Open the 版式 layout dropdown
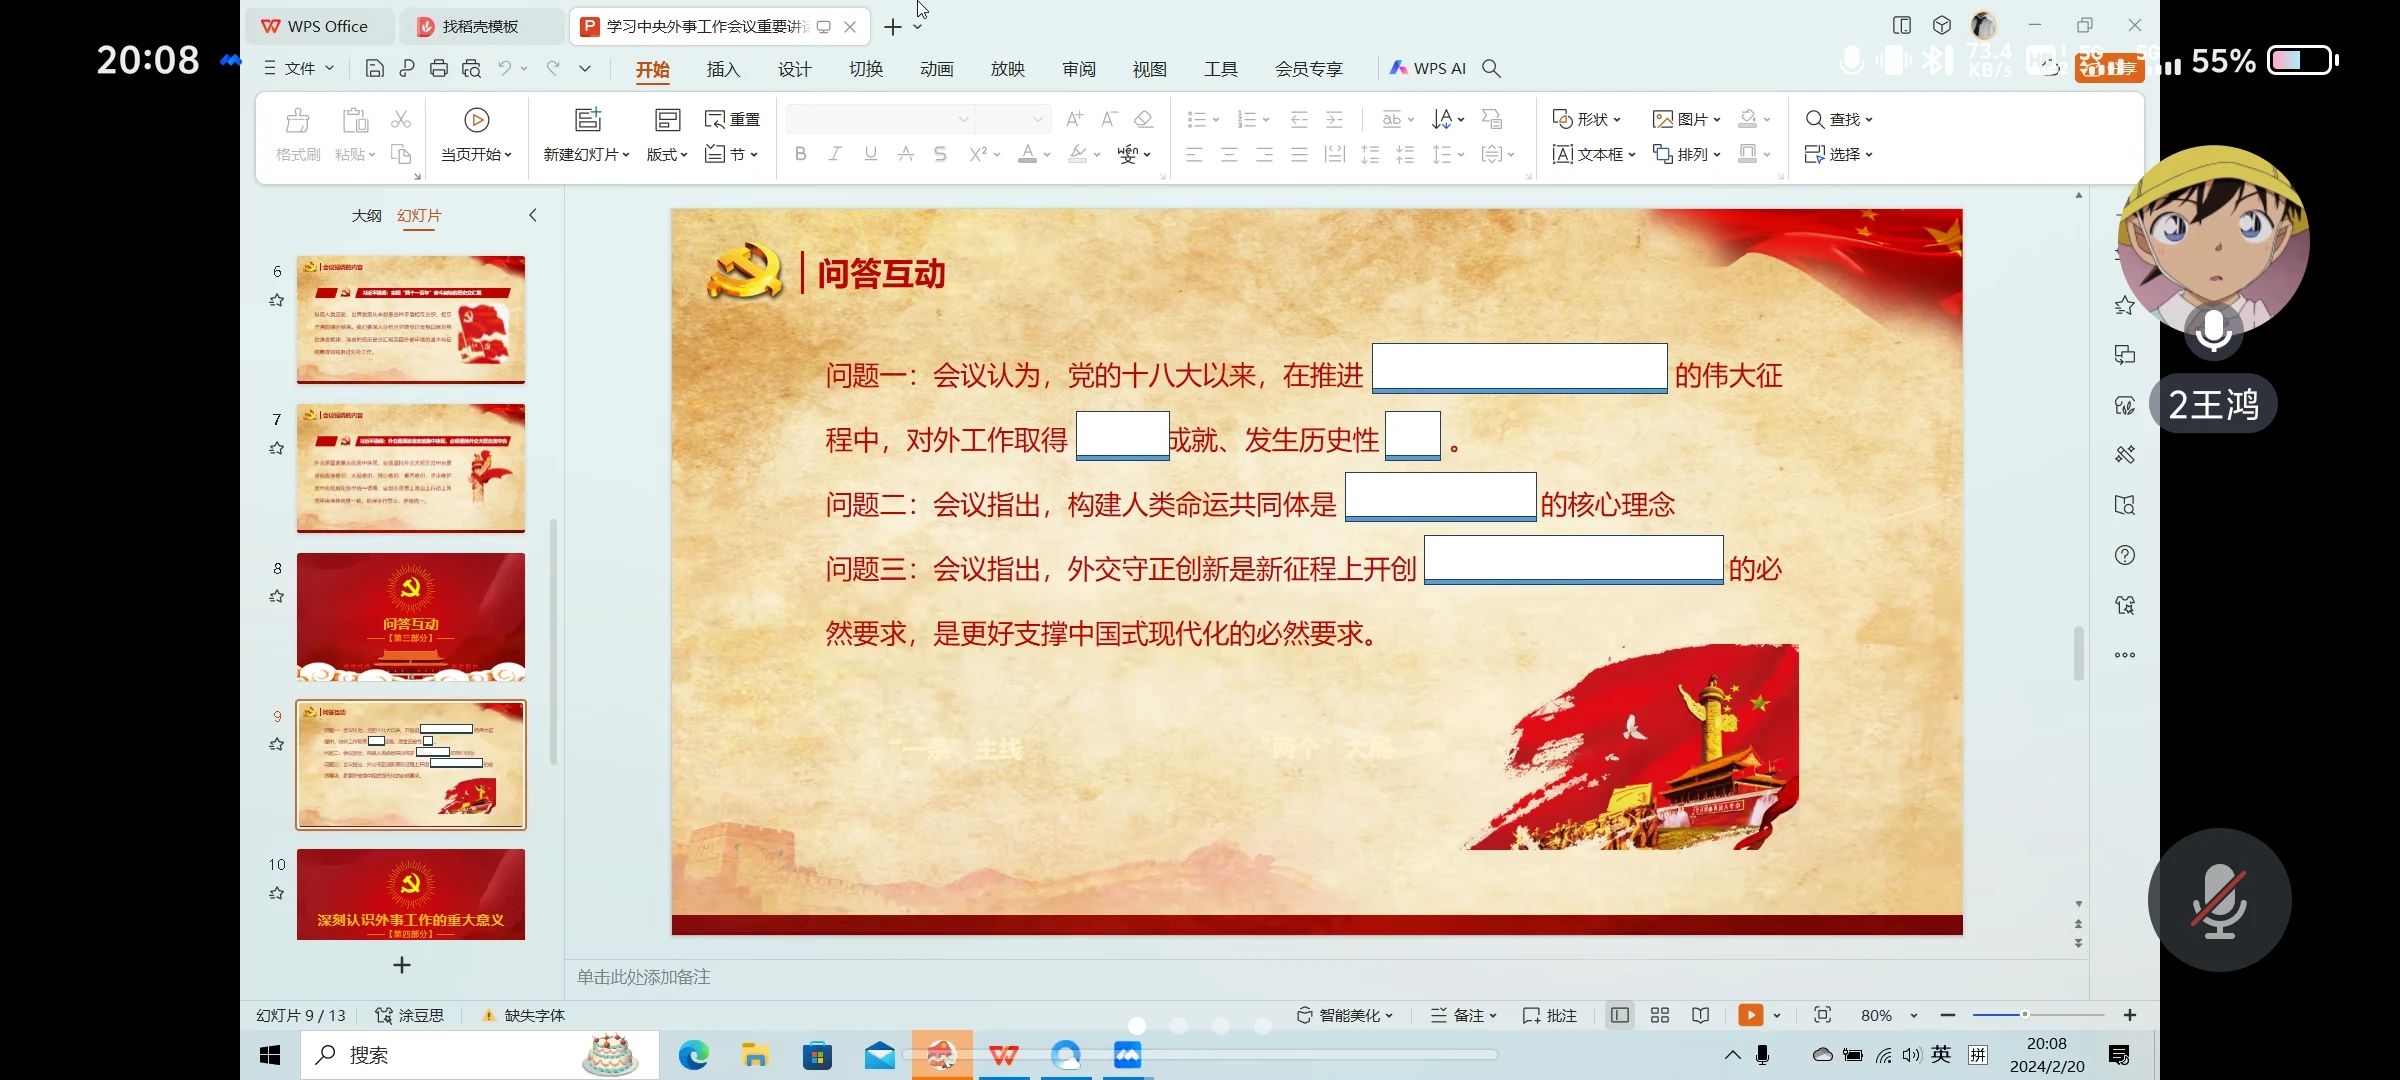Viewport: 2400px width, 1080px height. [666, 154]
